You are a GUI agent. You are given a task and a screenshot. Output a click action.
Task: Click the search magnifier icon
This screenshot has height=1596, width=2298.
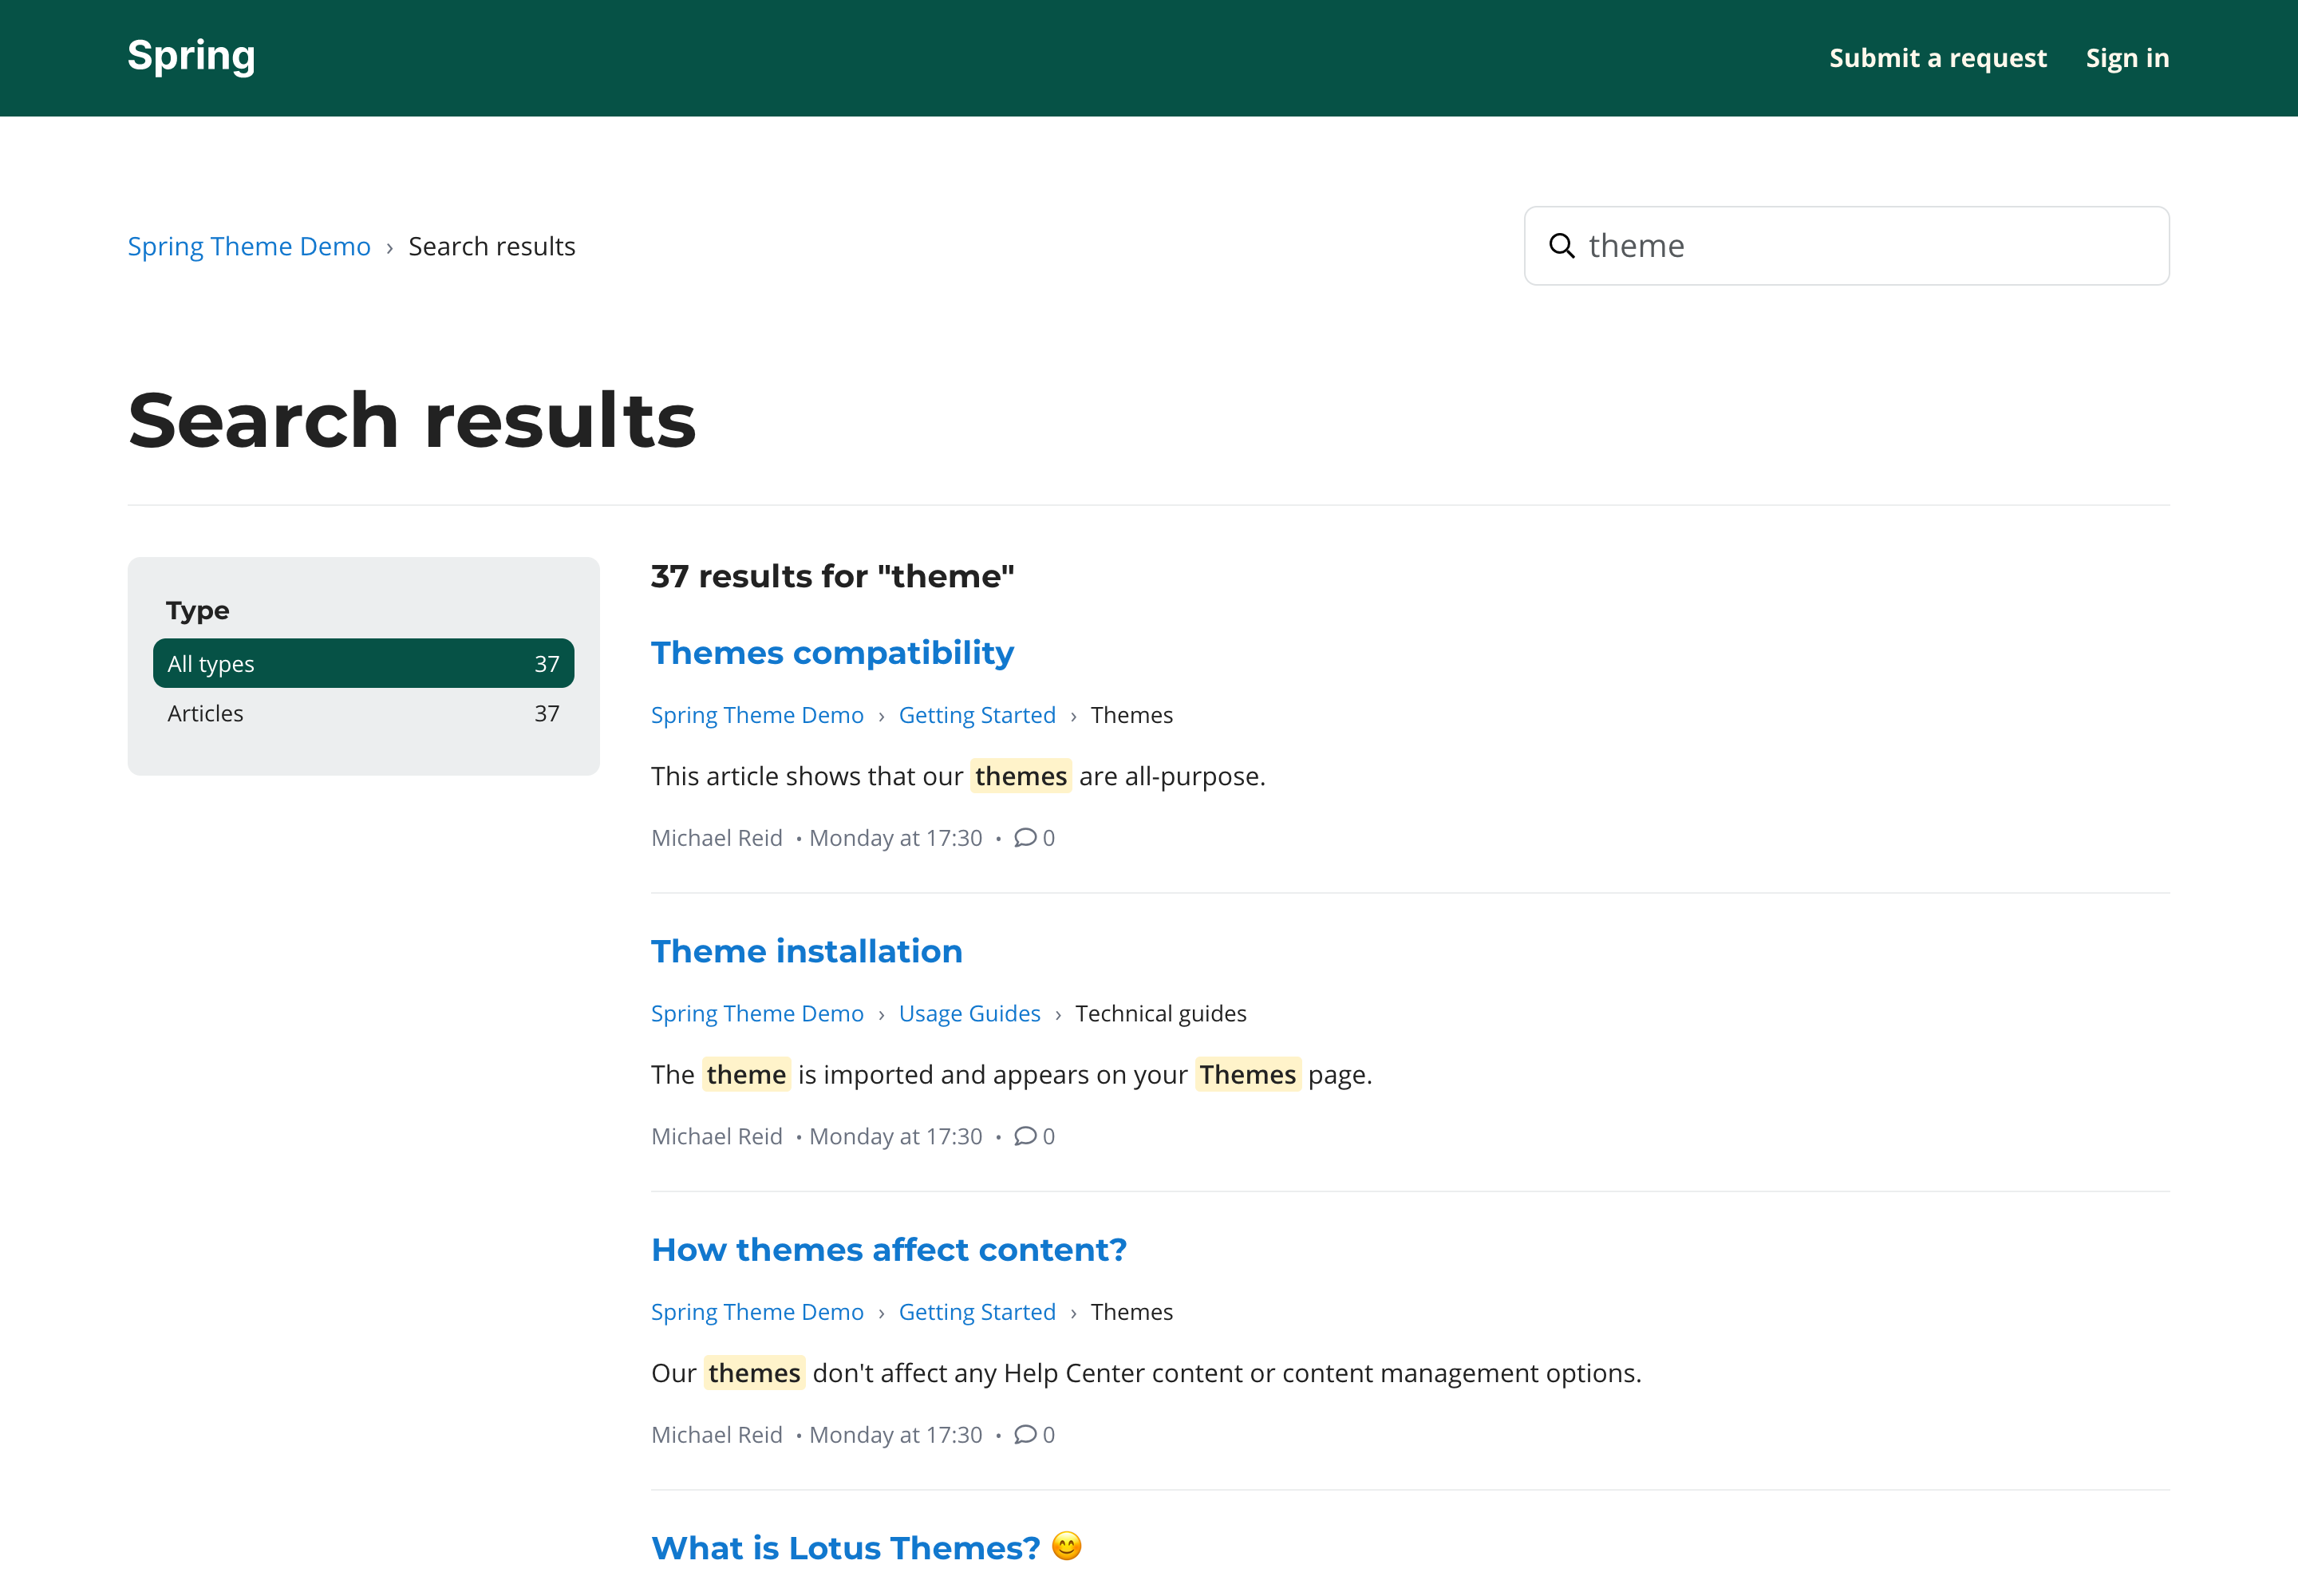click(1561, 246)
